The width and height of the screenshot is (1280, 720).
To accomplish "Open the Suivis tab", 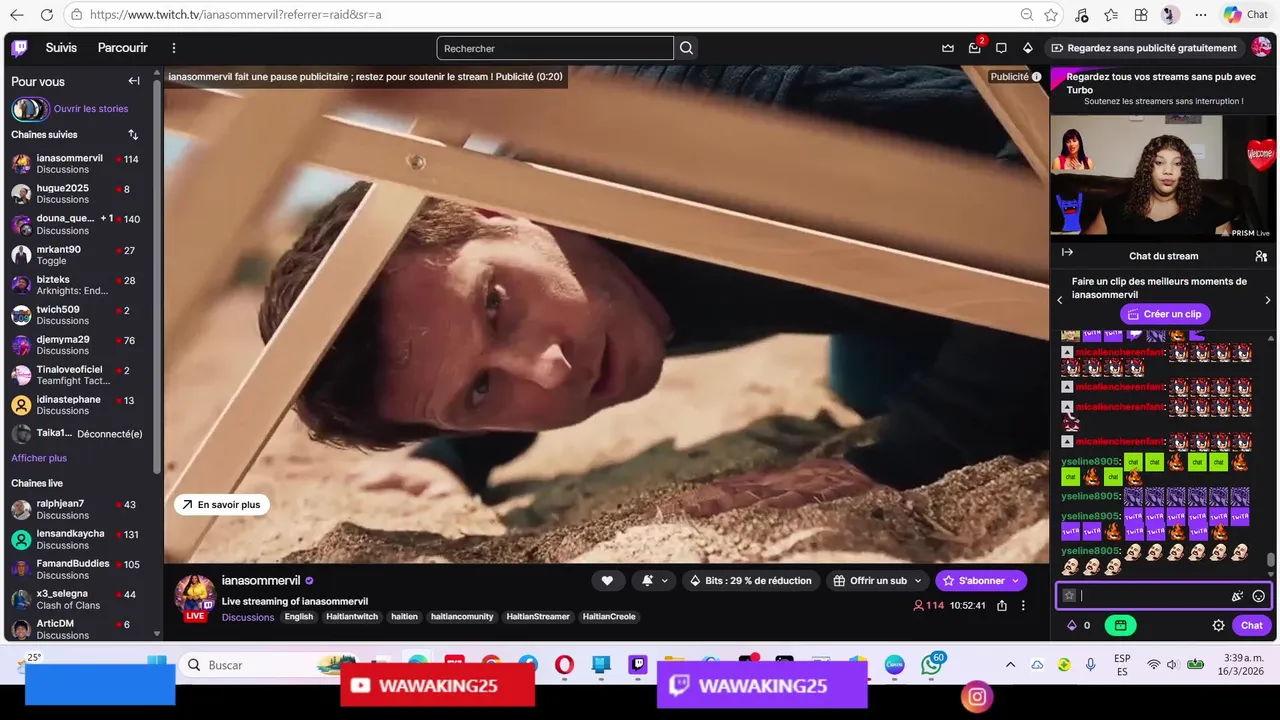I will 61,48.
